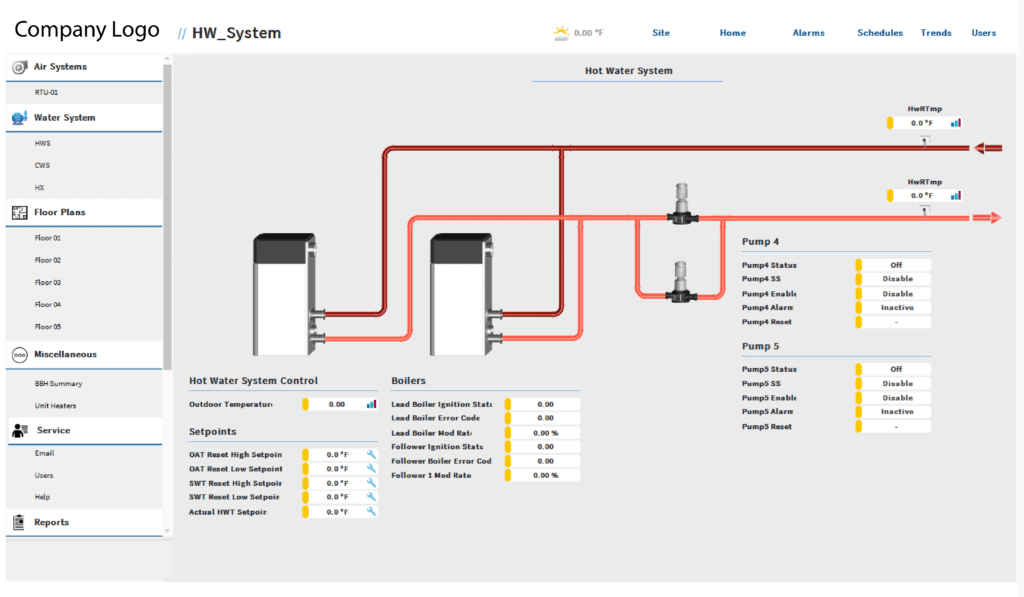Edit OAT Reset High Setpoint wrench
The height and width of the screenshot is (597, 1024).
371,455
